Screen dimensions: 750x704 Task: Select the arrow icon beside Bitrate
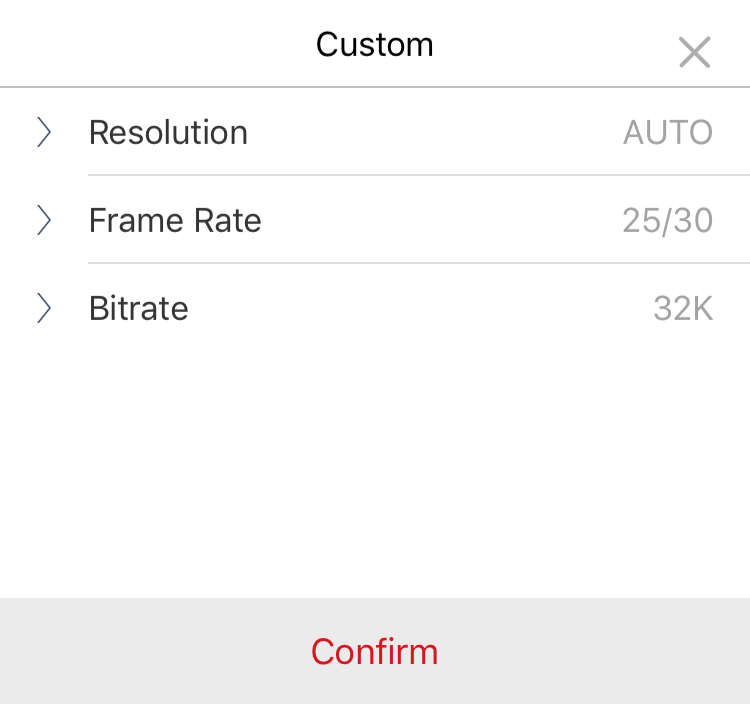pyautogui.click(x=44, y=308)
